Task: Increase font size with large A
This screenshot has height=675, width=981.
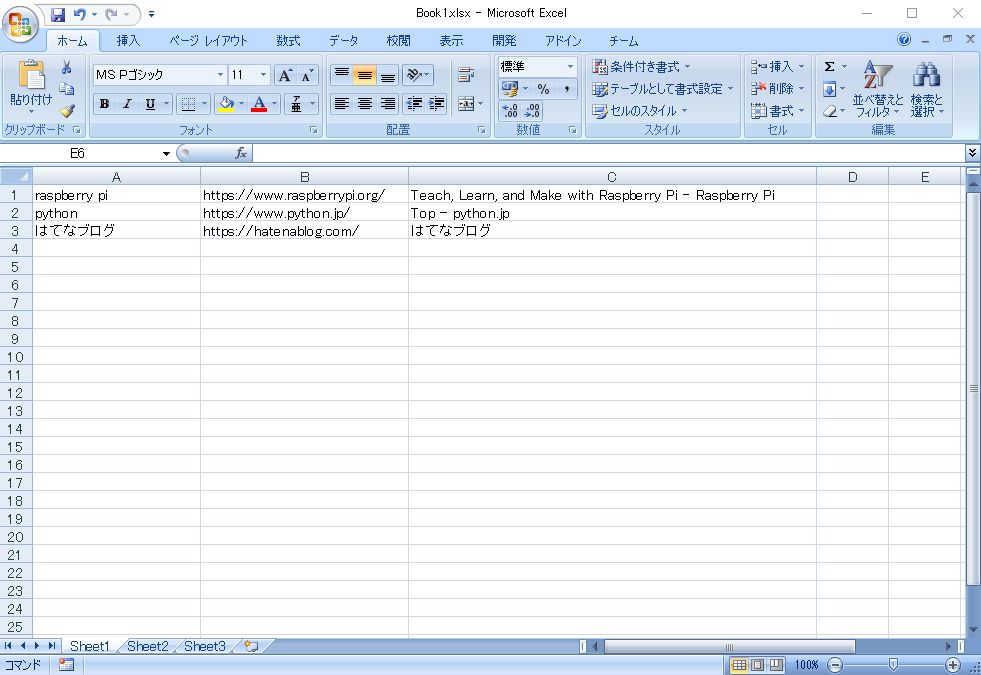Action: [x=285, y=76]
